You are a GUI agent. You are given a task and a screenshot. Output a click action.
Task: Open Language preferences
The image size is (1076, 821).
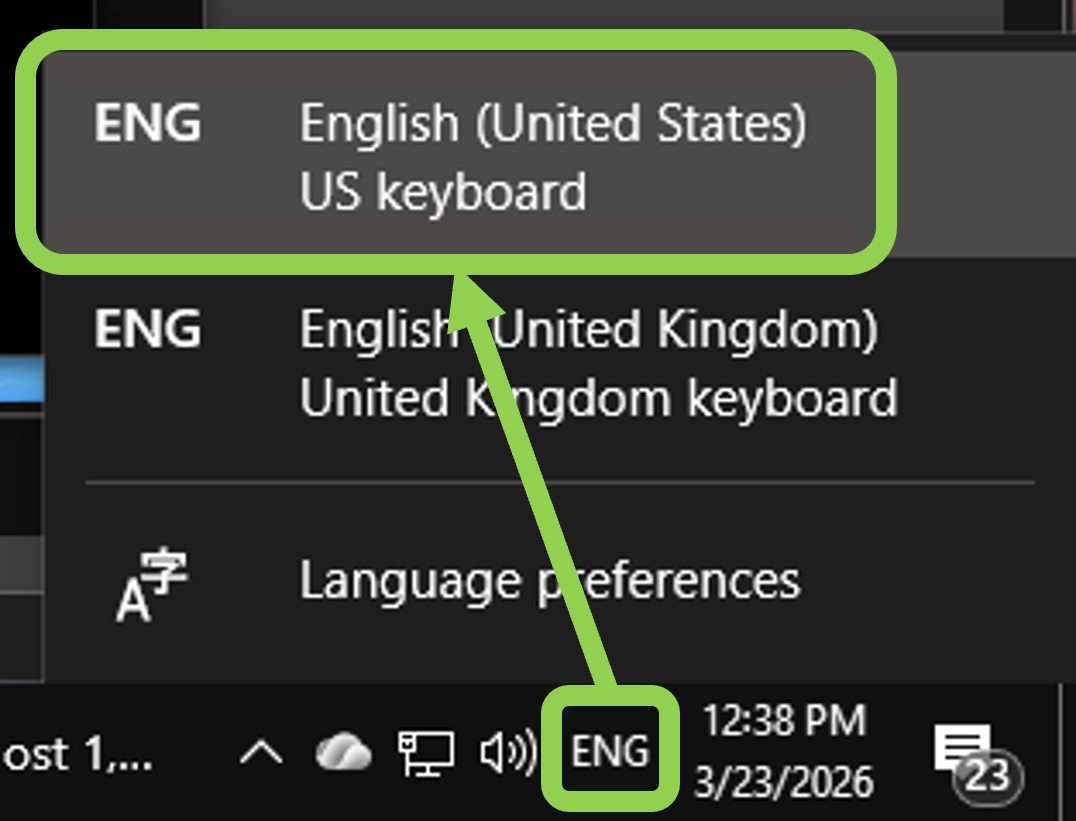click(549, 581)
